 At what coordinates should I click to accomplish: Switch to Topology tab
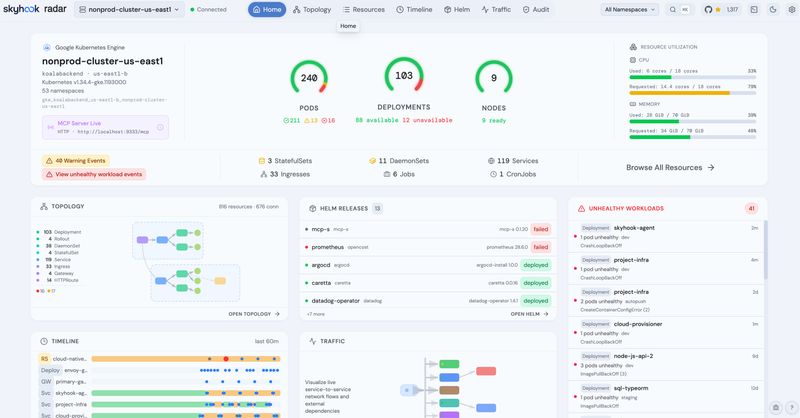[x=312, y=9]
